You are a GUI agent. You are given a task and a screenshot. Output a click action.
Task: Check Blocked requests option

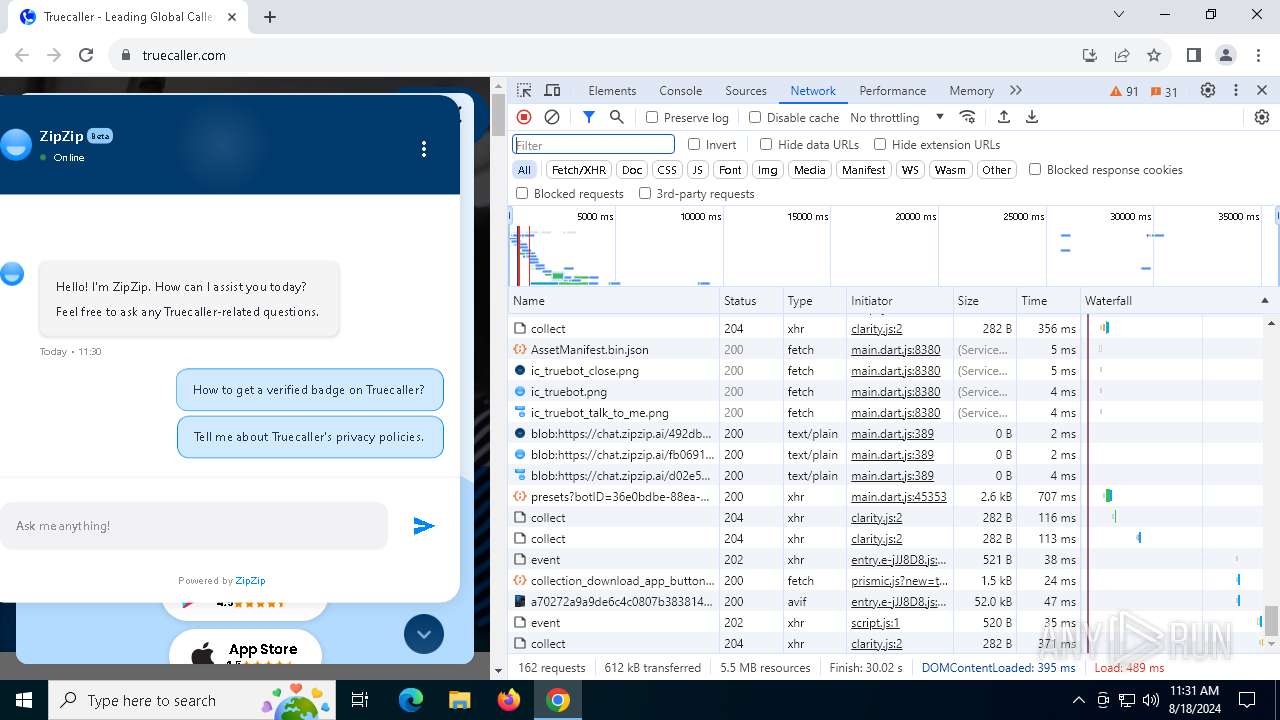pos(522,193)
